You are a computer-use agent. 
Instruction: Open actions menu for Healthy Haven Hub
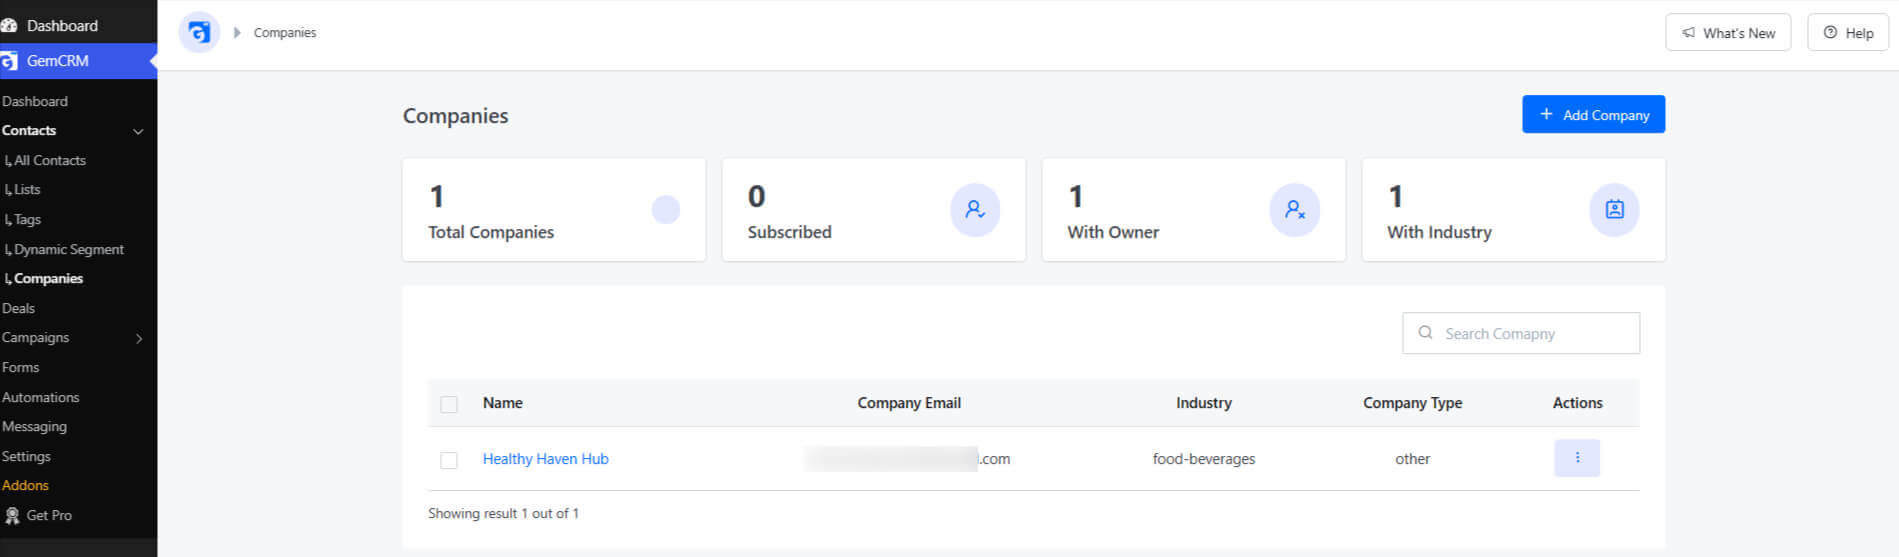[1577, 458]
